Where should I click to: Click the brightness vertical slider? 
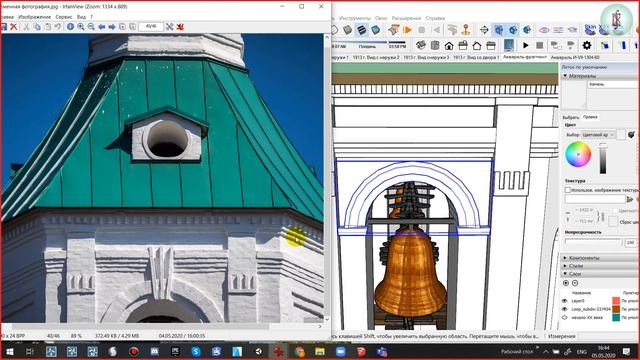pyautogui.click(x=603, y=159)
